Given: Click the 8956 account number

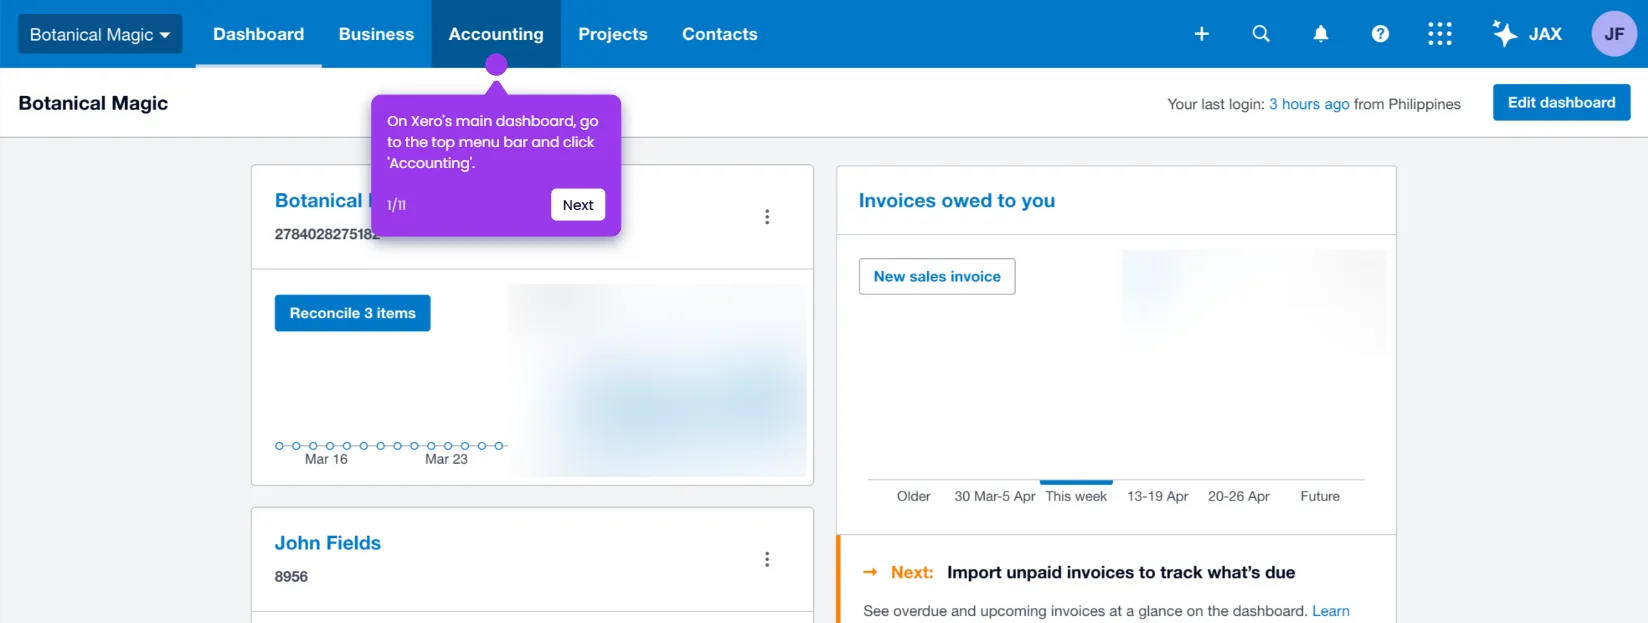Looking at the screenshot, I should coord(291,577).
